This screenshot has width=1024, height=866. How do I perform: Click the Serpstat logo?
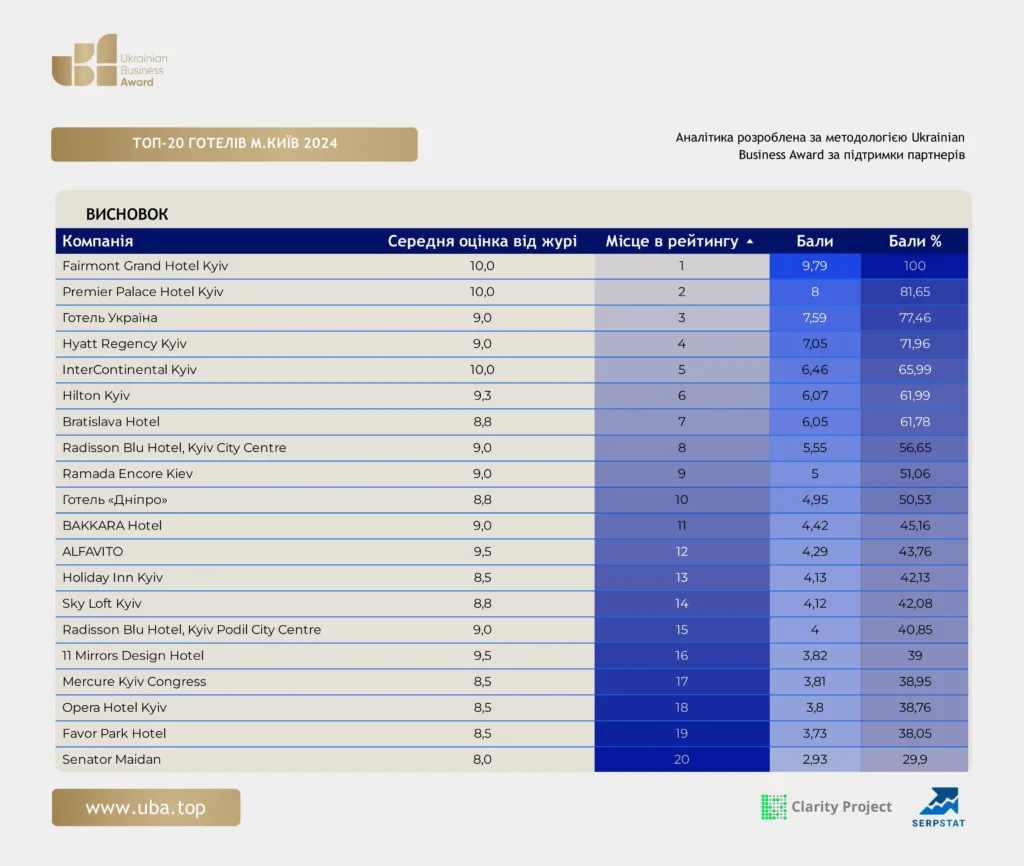point(938,807)
